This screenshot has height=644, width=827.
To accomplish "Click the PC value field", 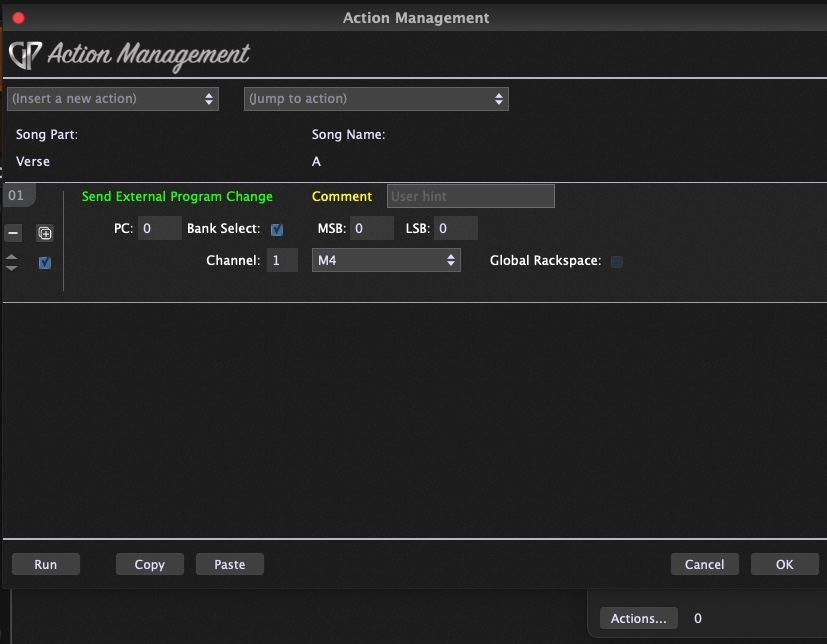I will [x=160, y=228].
